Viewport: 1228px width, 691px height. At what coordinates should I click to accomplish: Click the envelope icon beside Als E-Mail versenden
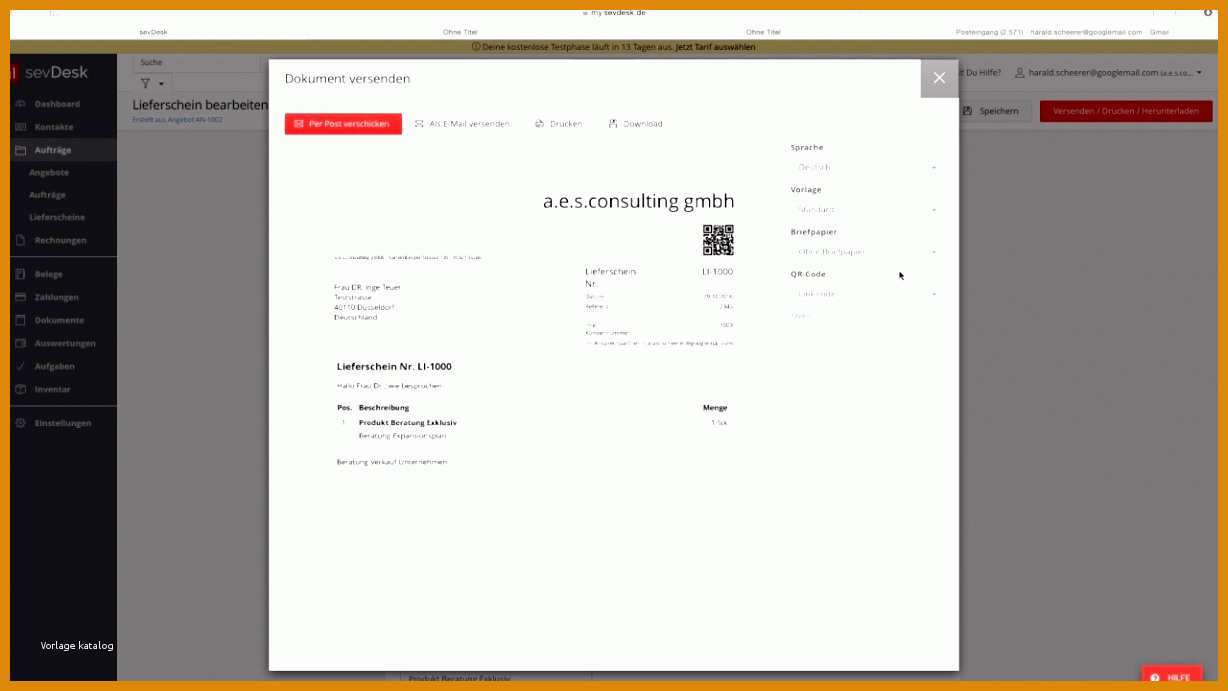click(x=420, y=124)
